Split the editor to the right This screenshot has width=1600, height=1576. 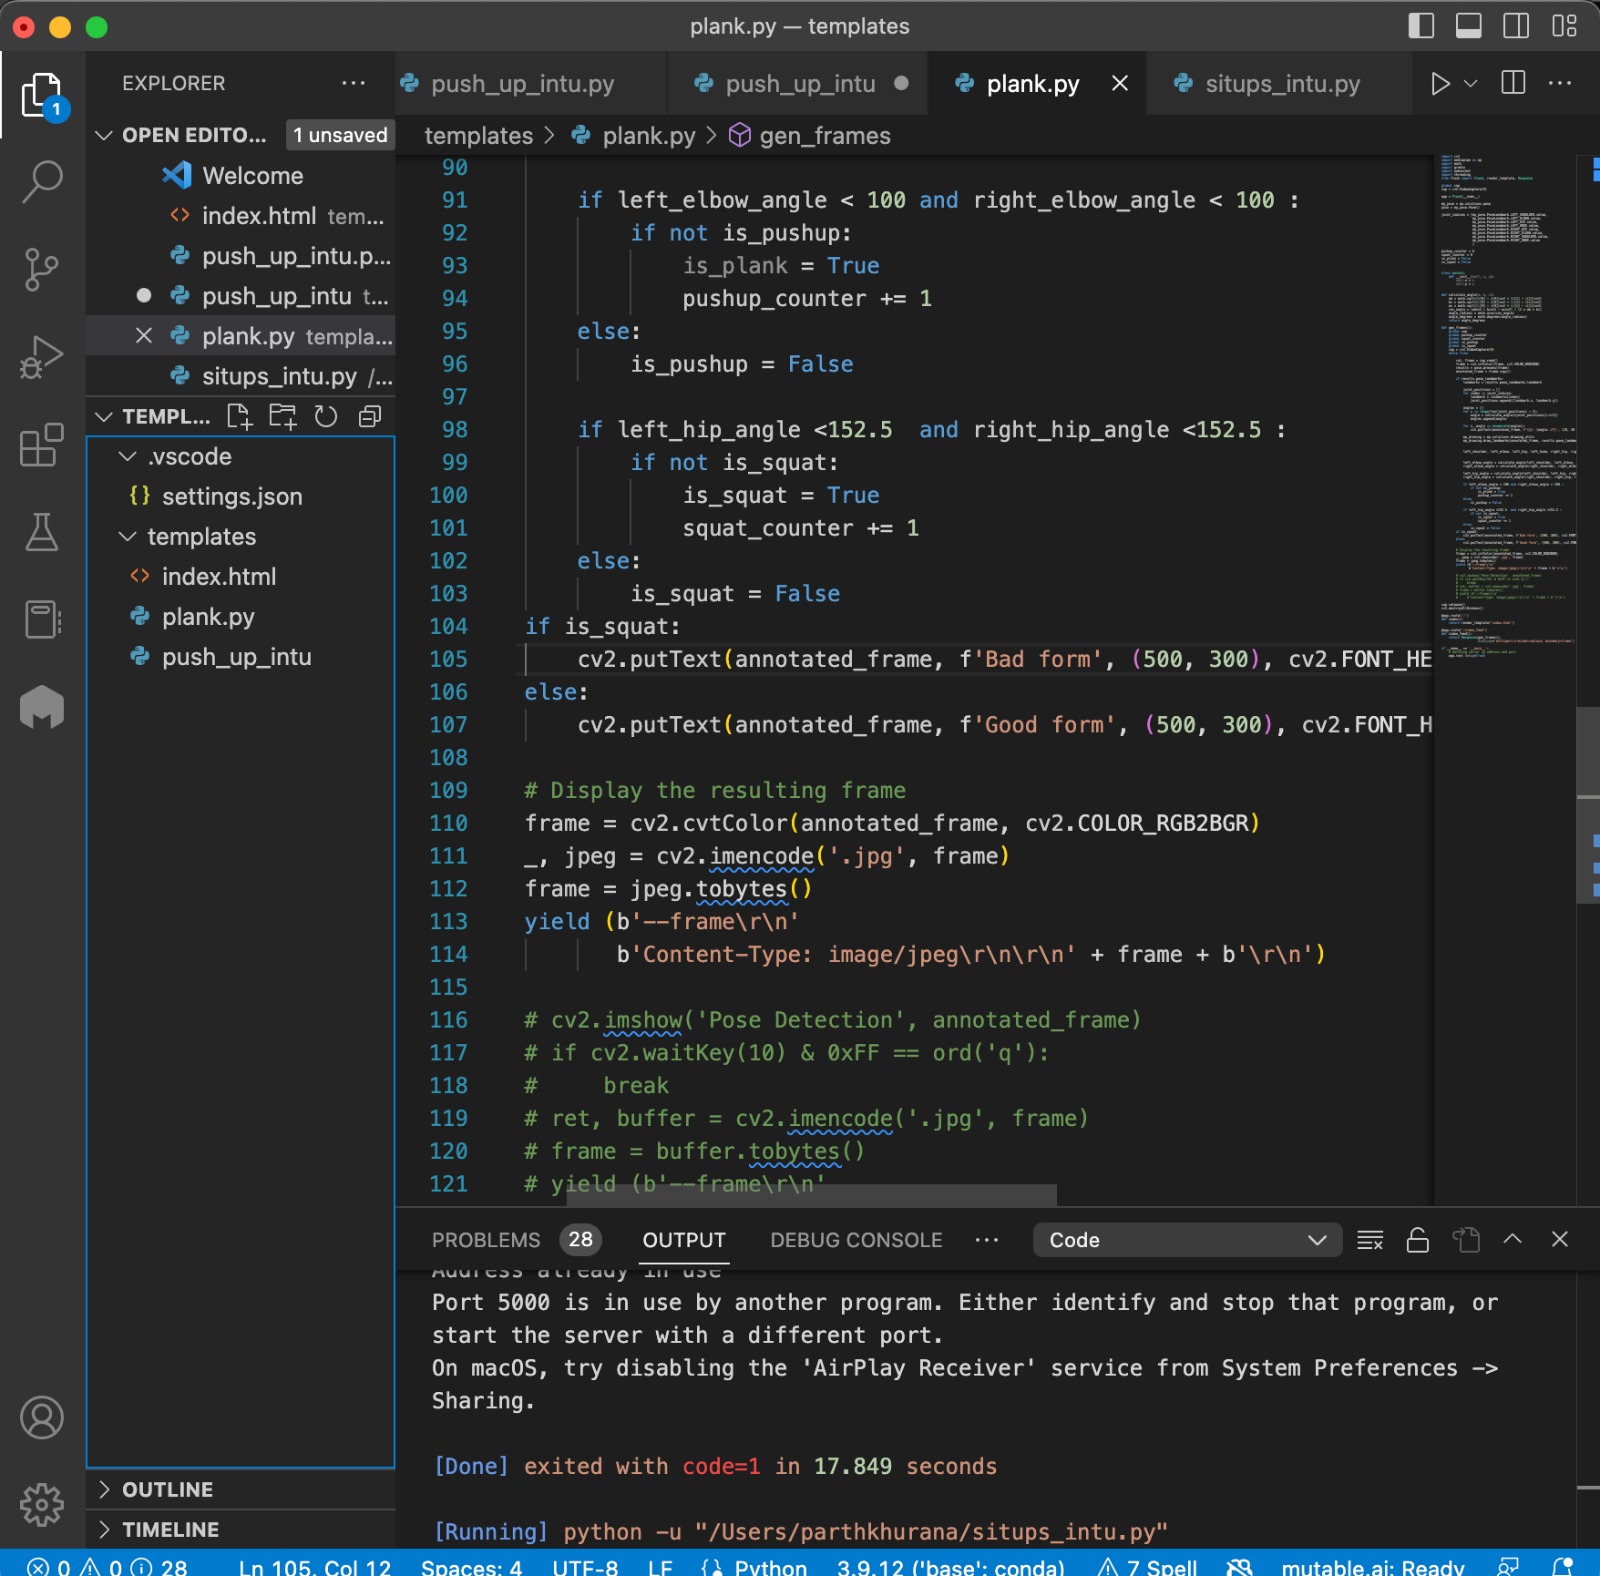tap(1513, 84)
